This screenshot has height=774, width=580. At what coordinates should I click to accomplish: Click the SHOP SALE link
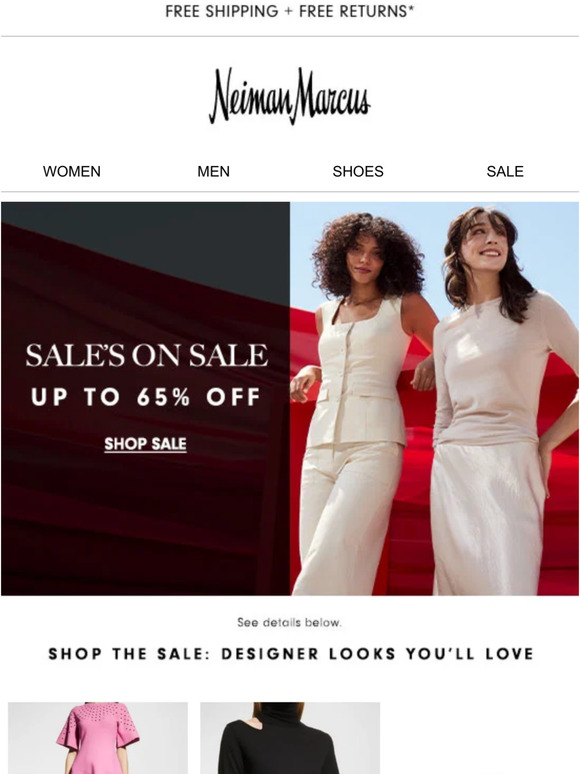tap(146, 444)
